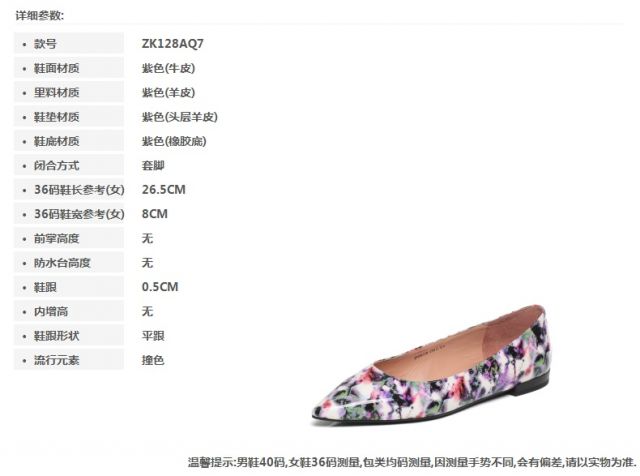Select the style number ZK128AQ7

(172, 44)
